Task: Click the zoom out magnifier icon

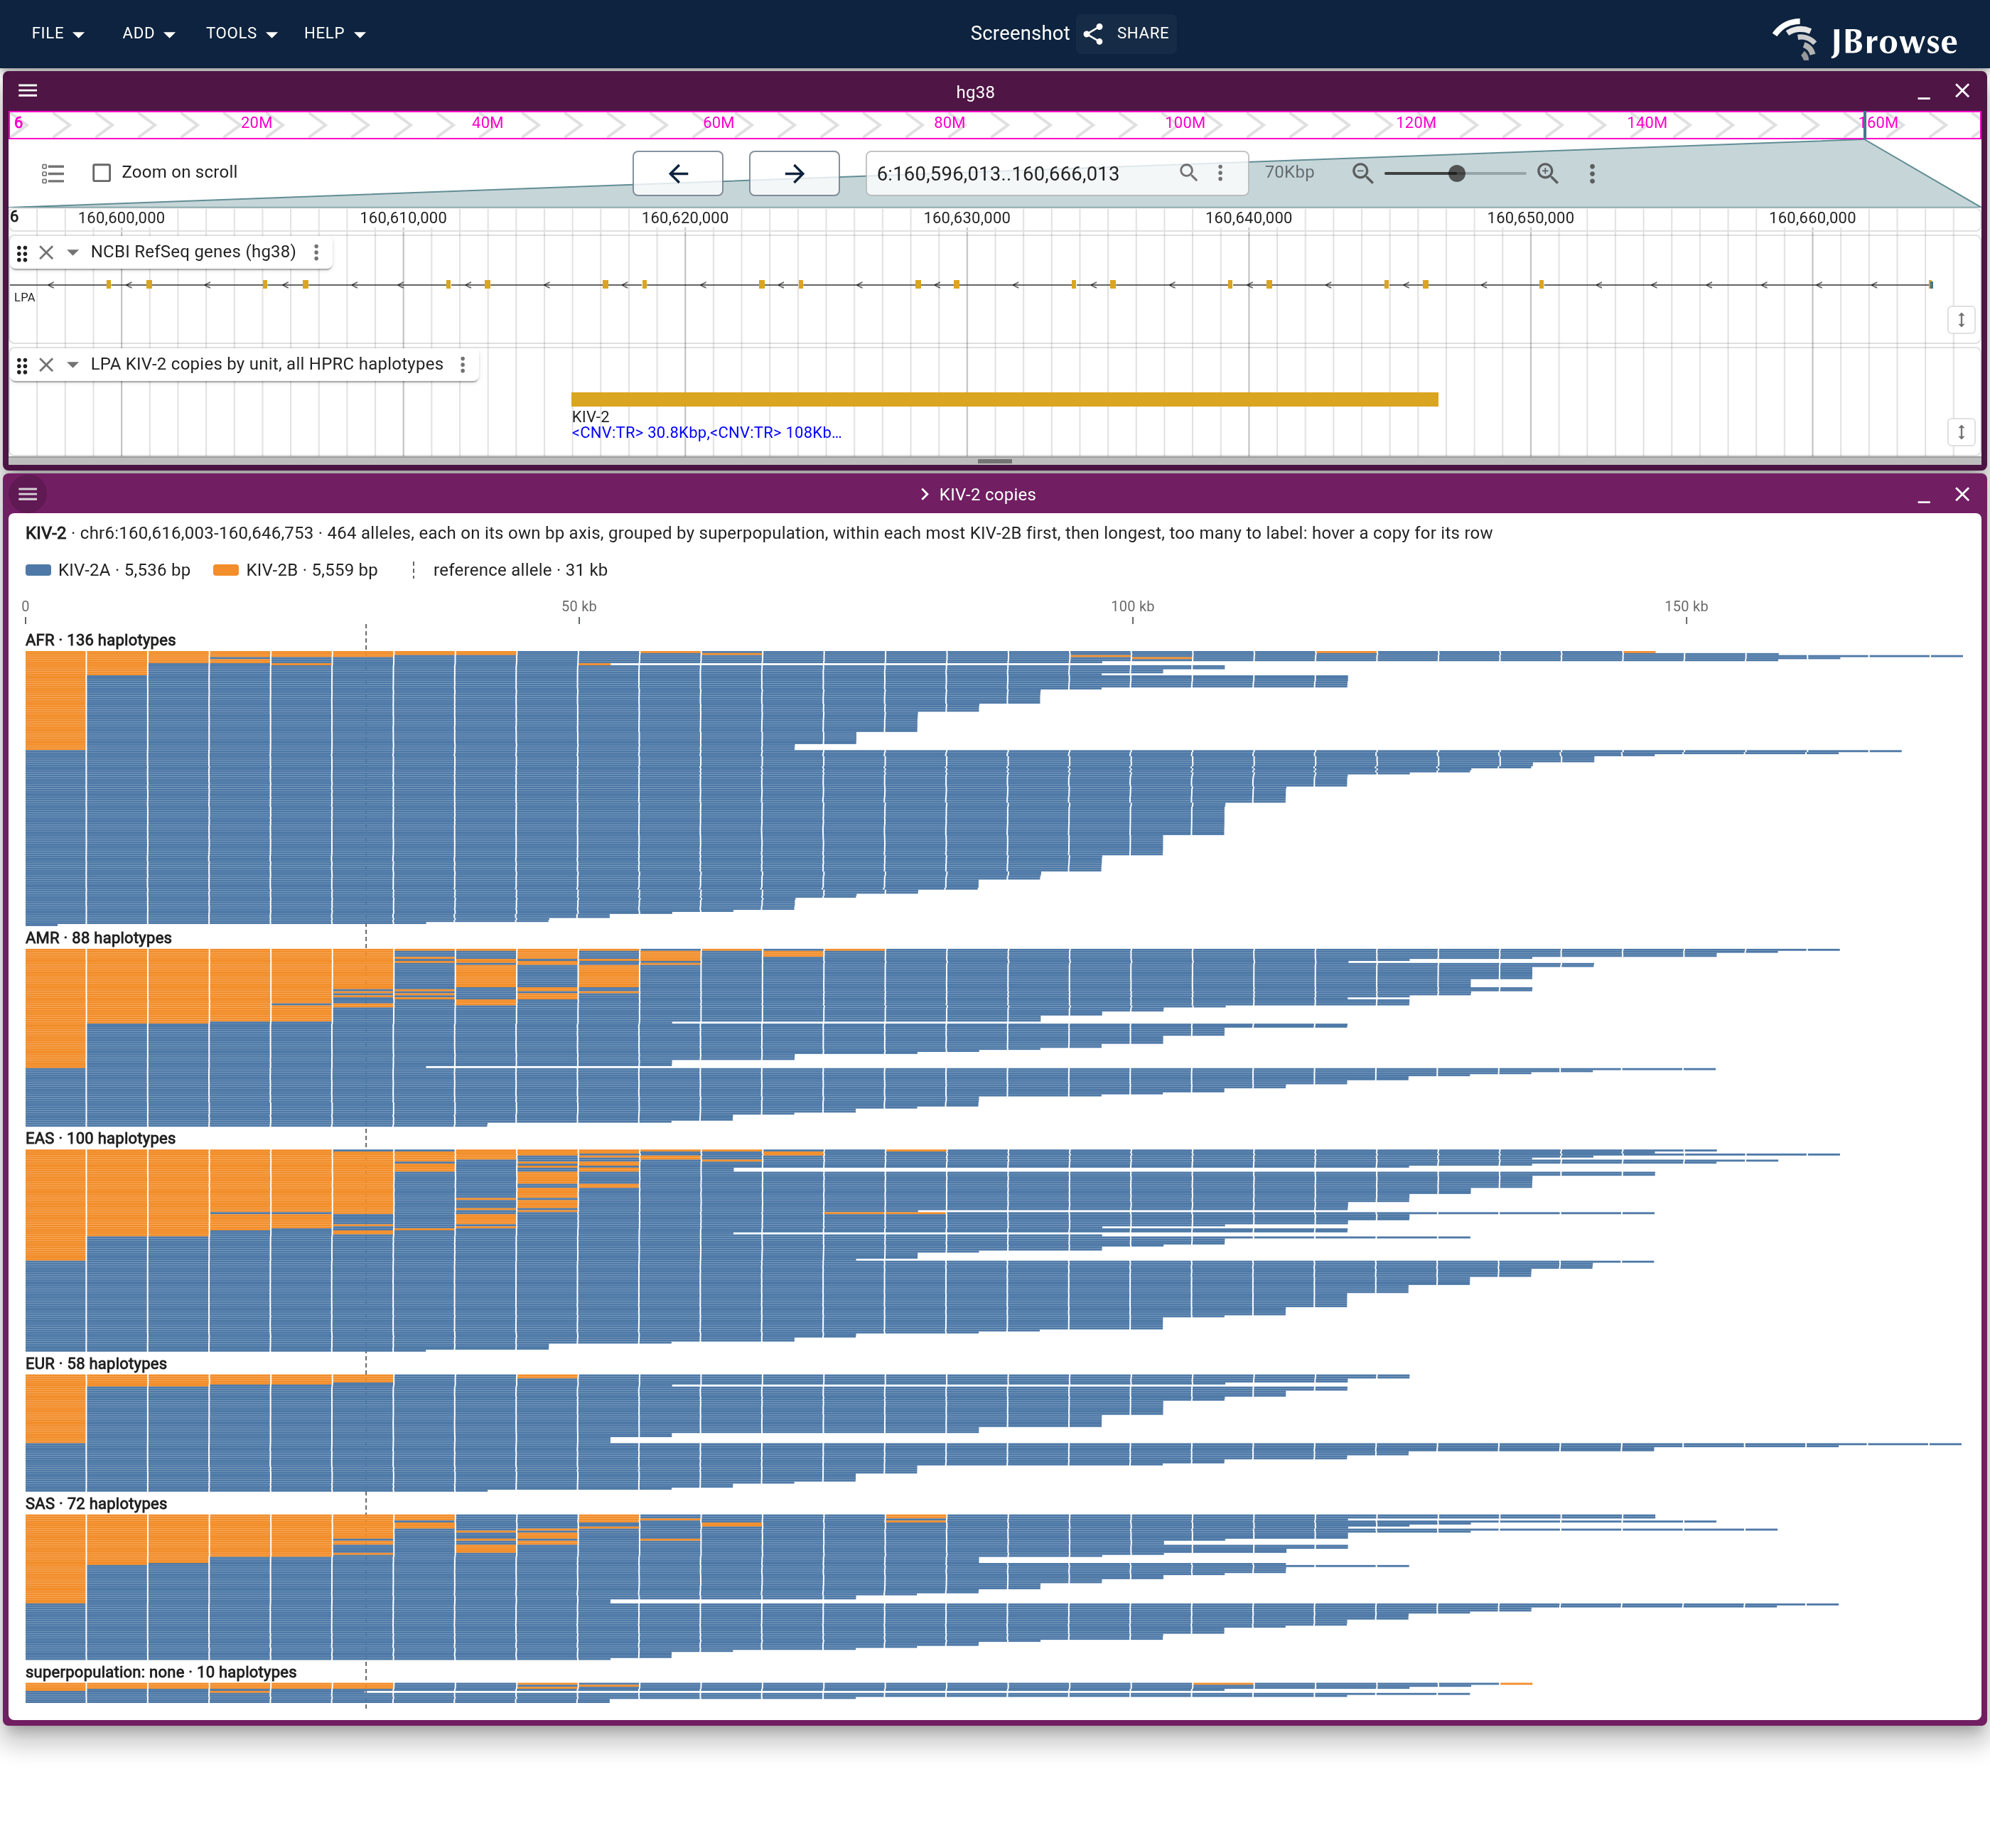Action: [1362, 173]
